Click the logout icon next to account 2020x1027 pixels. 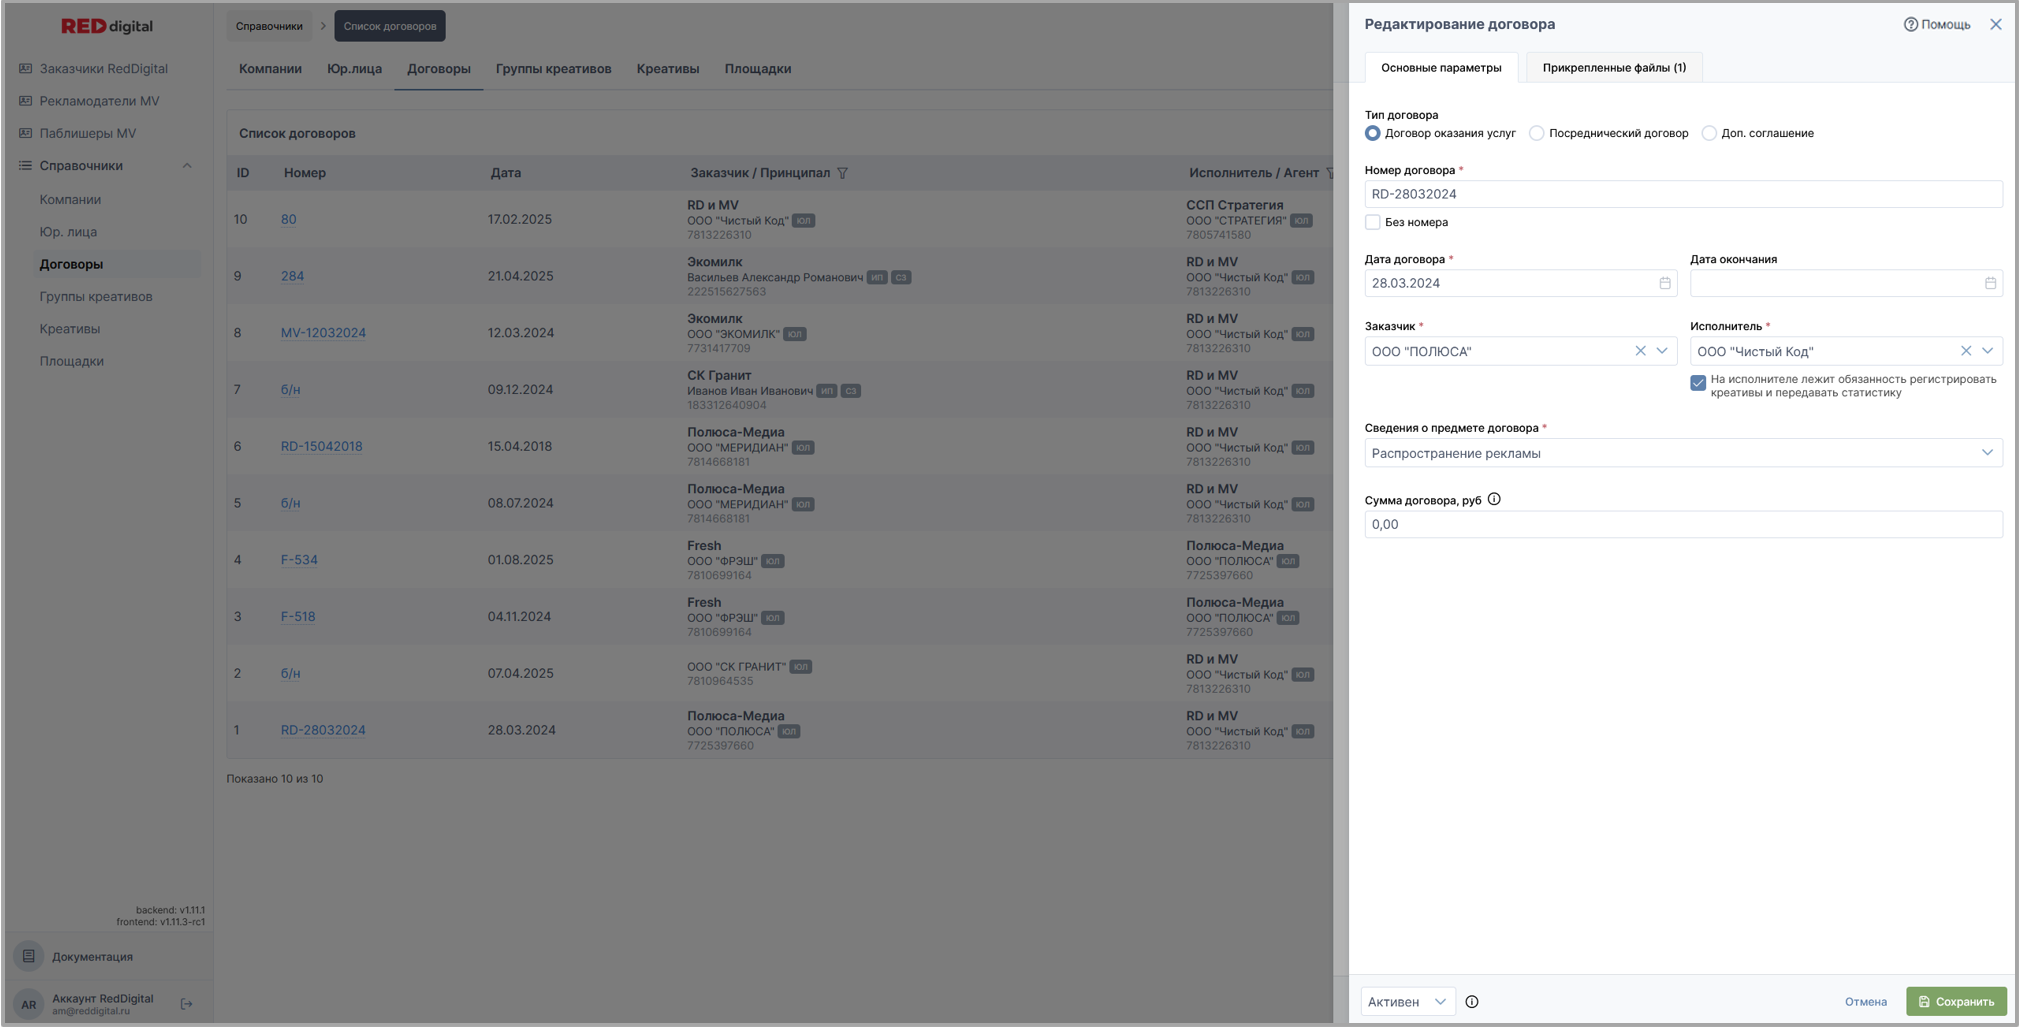(x=186, y=1004)
